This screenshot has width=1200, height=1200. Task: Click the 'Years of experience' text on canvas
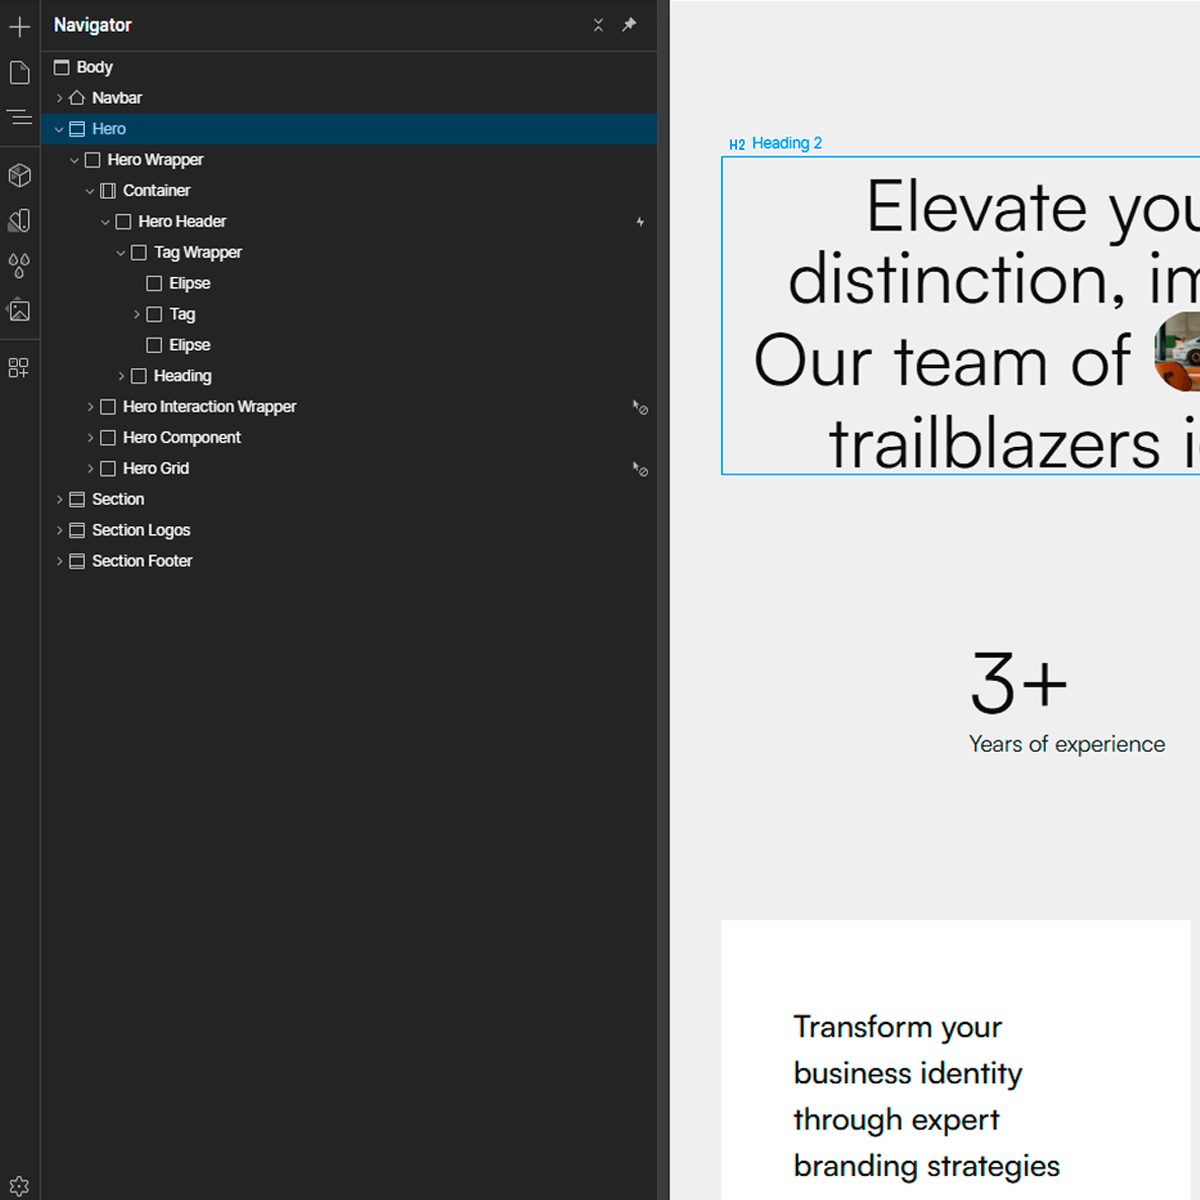(x=1066, y=744)
